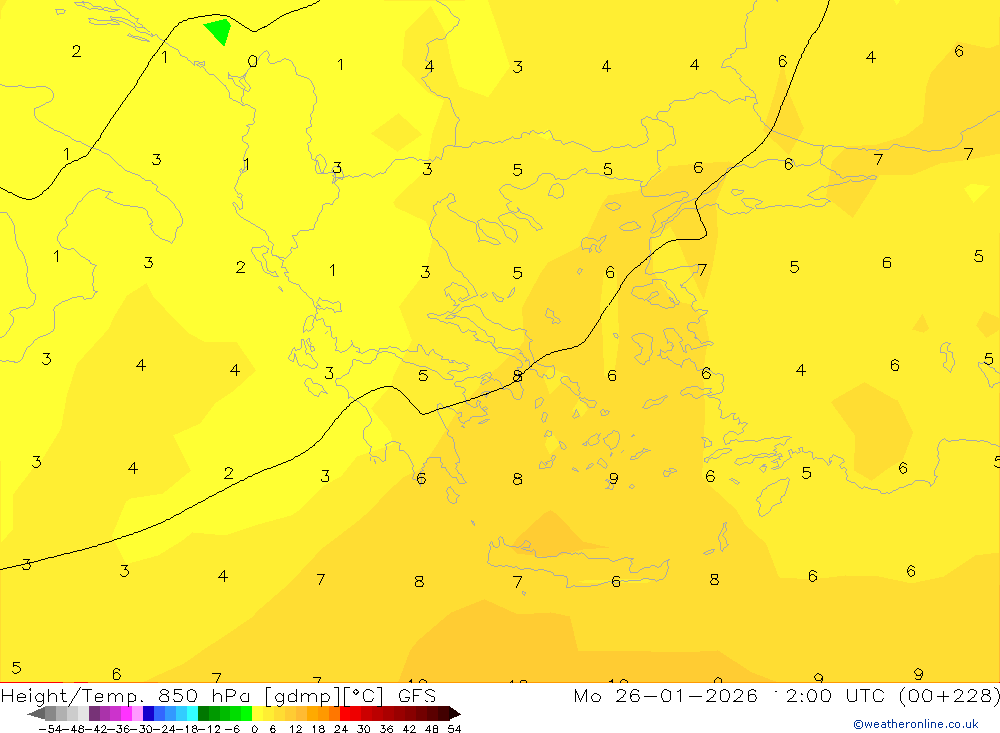This screenshot has width=1000, height=733.
Task: Select the bright red legend swatch
Action: point(345,714)
